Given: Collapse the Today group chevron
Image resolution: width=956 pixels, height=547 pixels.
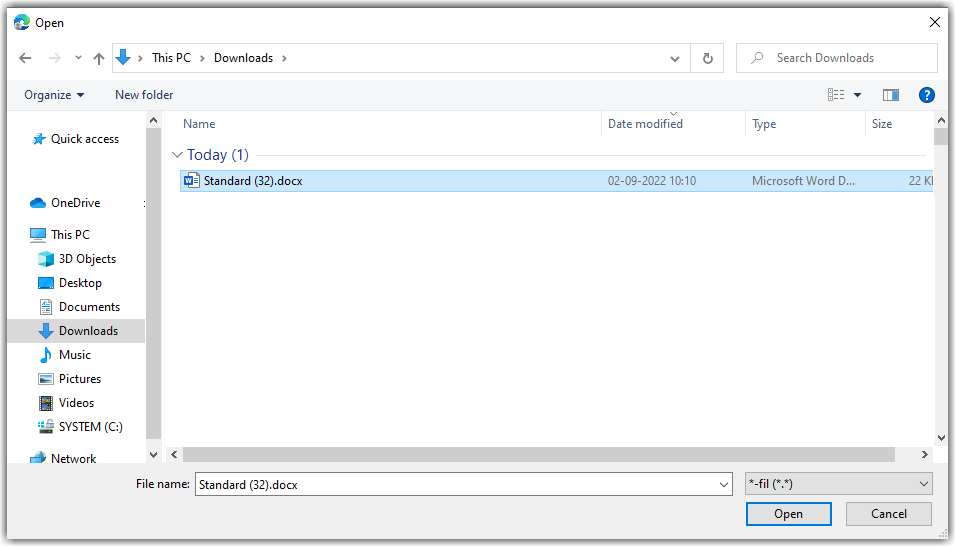Looking at the screenshot, I should point(177,155).
